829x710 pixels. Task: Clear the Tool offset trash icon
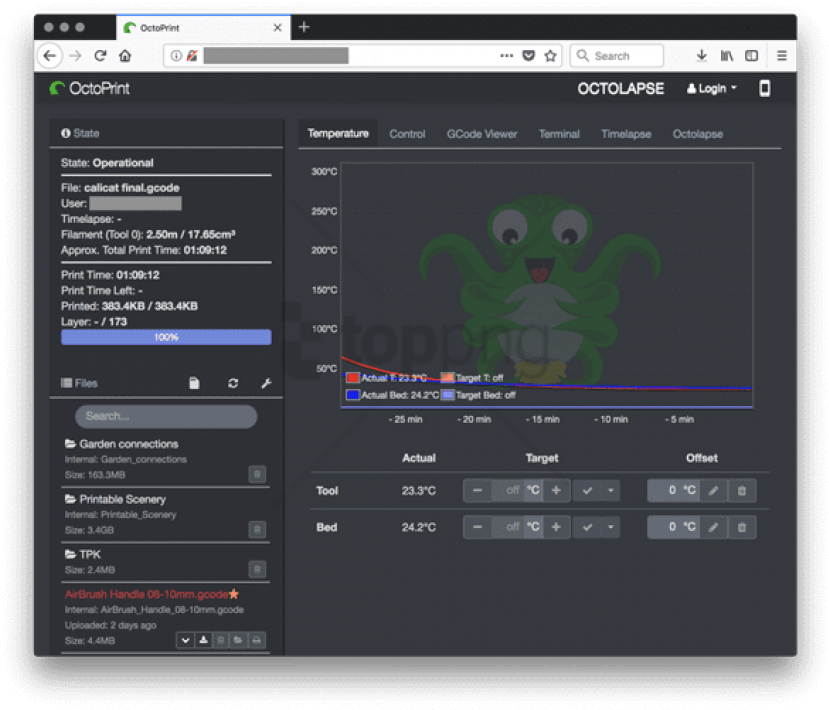pyautogui.click(x=742, y=491)
